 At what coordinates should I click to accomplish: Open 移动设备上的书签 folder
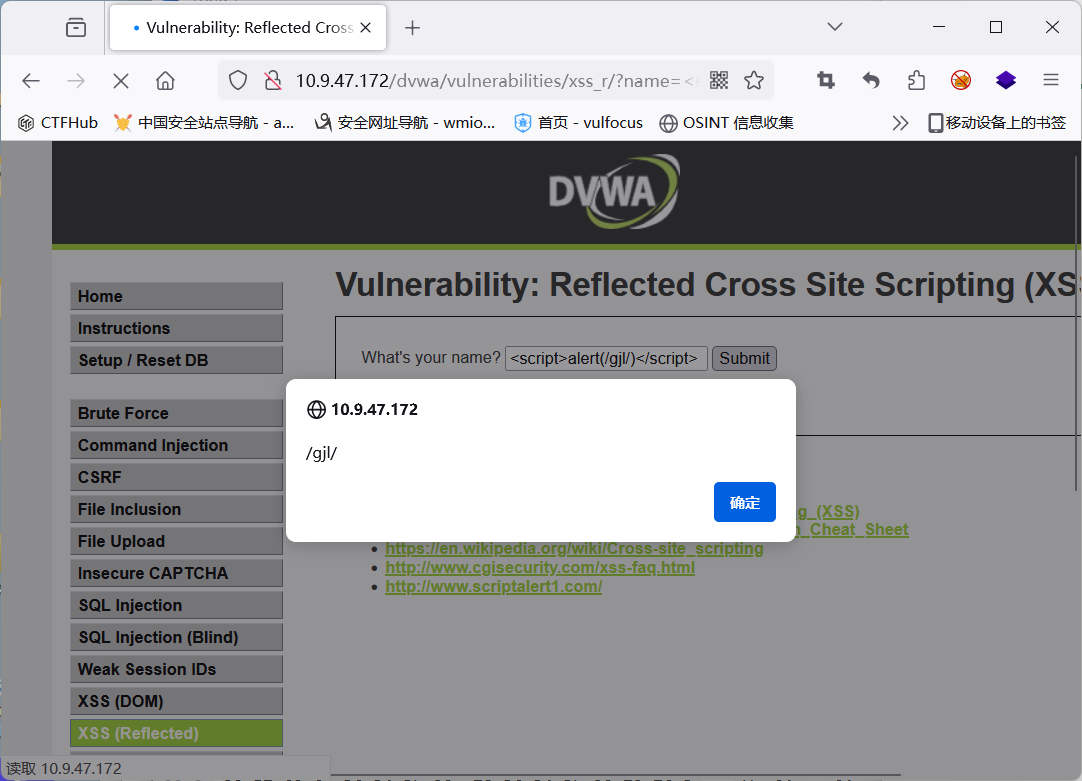997,123
